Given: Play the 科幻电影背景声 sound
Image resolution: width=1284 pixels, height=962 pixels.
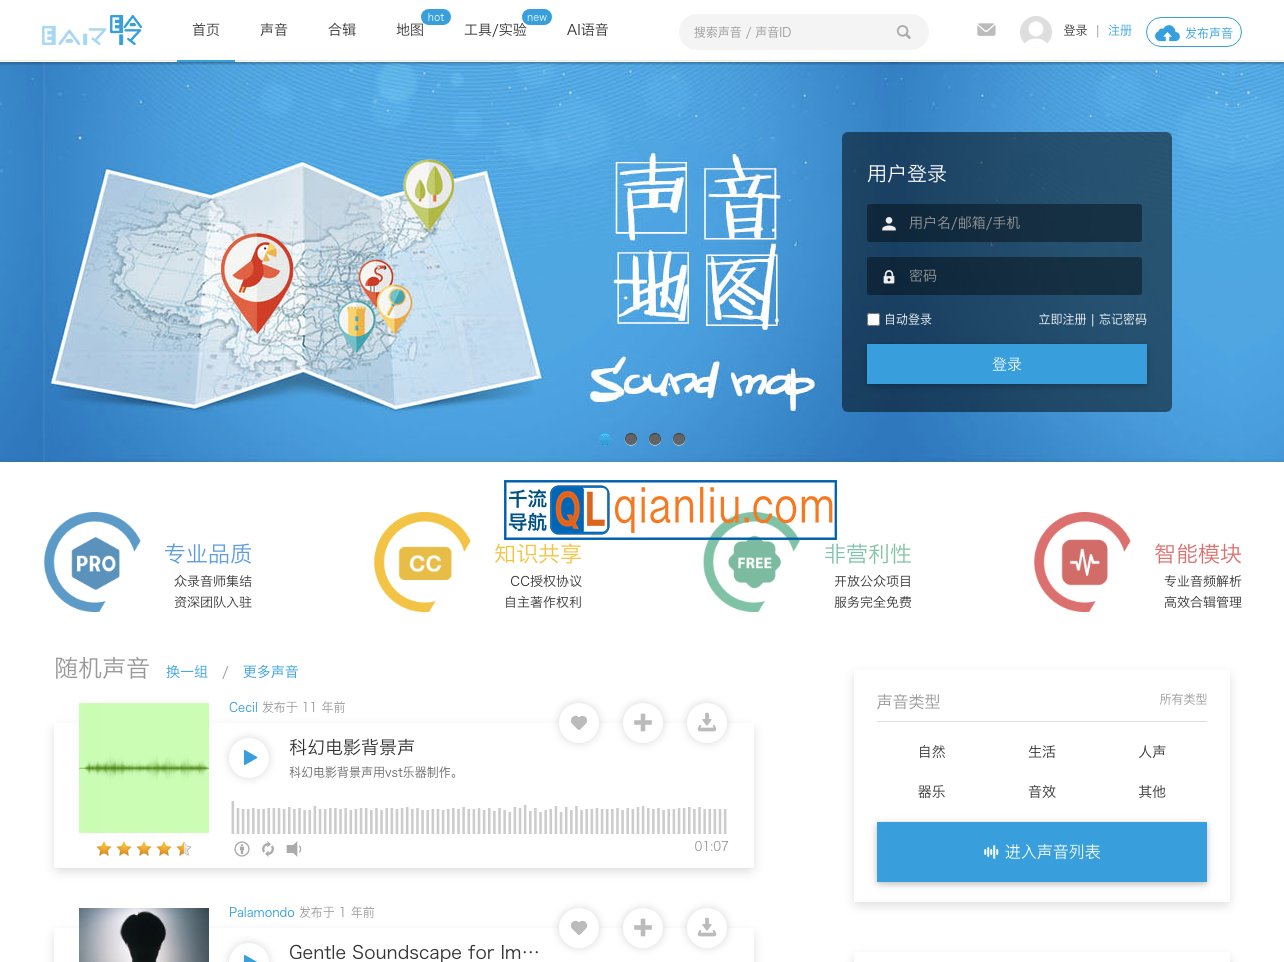Looking at the screenshot, I should [x=249, y=758].
